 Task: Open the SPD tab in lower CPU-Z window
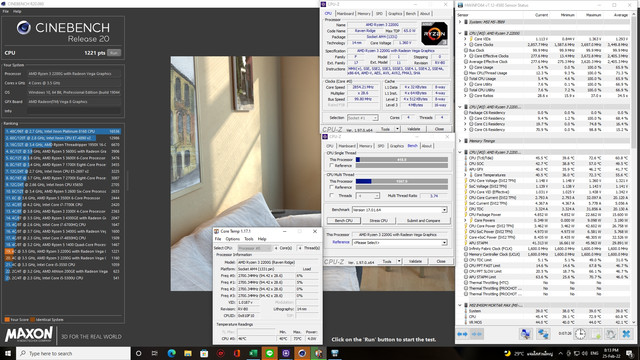tap(381, 146)
